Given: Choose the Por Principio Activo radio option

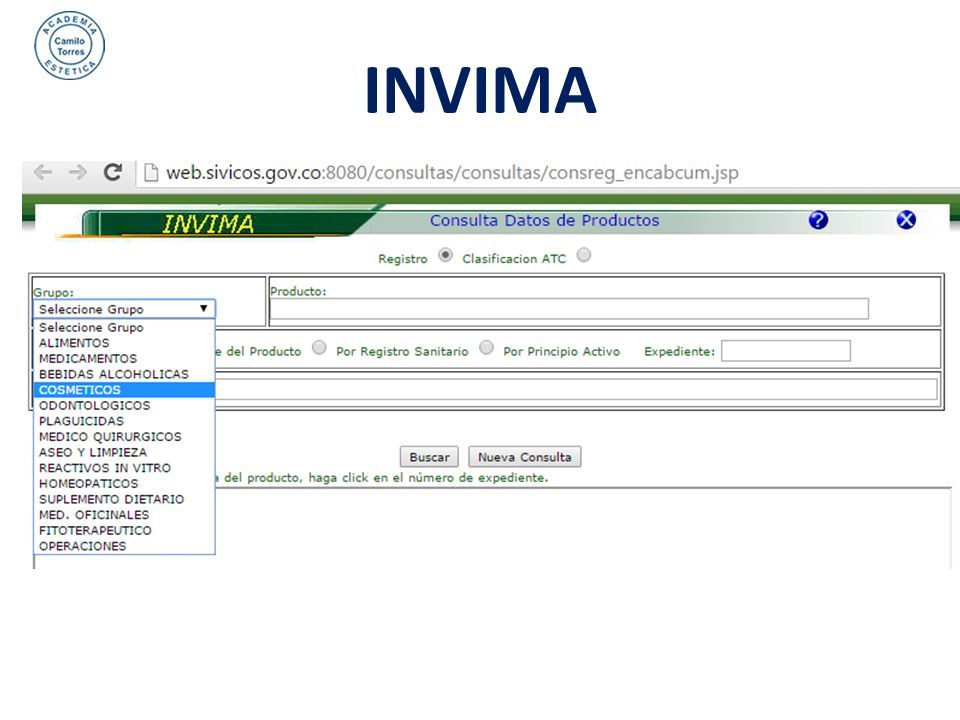Looking at the screenshot, I should pyautogui.click(x=486, y=348).
